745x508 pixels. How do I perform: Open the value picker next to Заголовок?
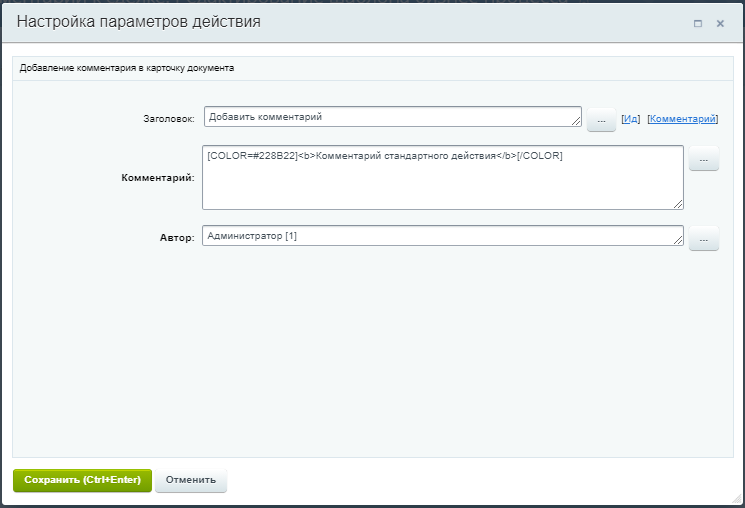click(x=601, y=120)
